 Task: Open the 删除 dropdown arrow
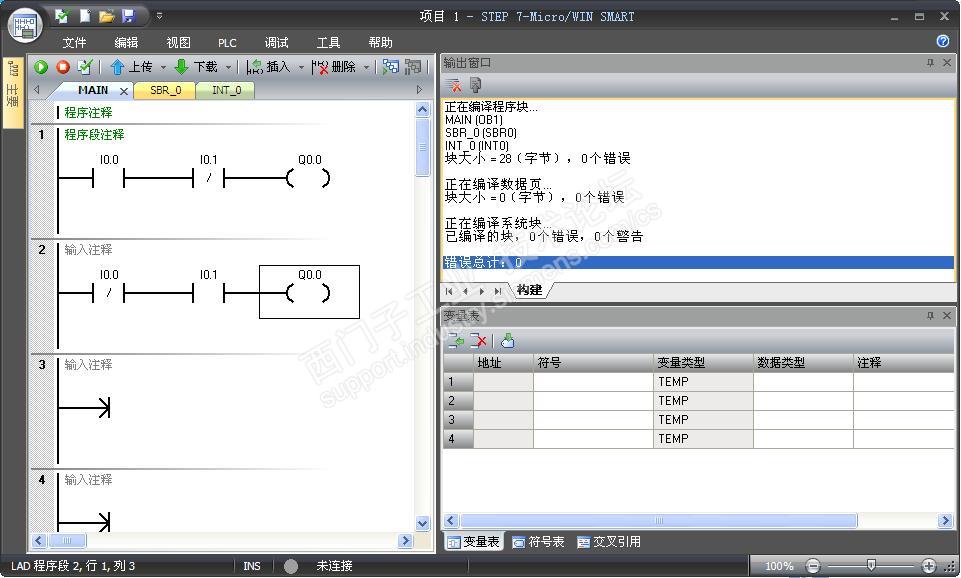pos(367,67)
